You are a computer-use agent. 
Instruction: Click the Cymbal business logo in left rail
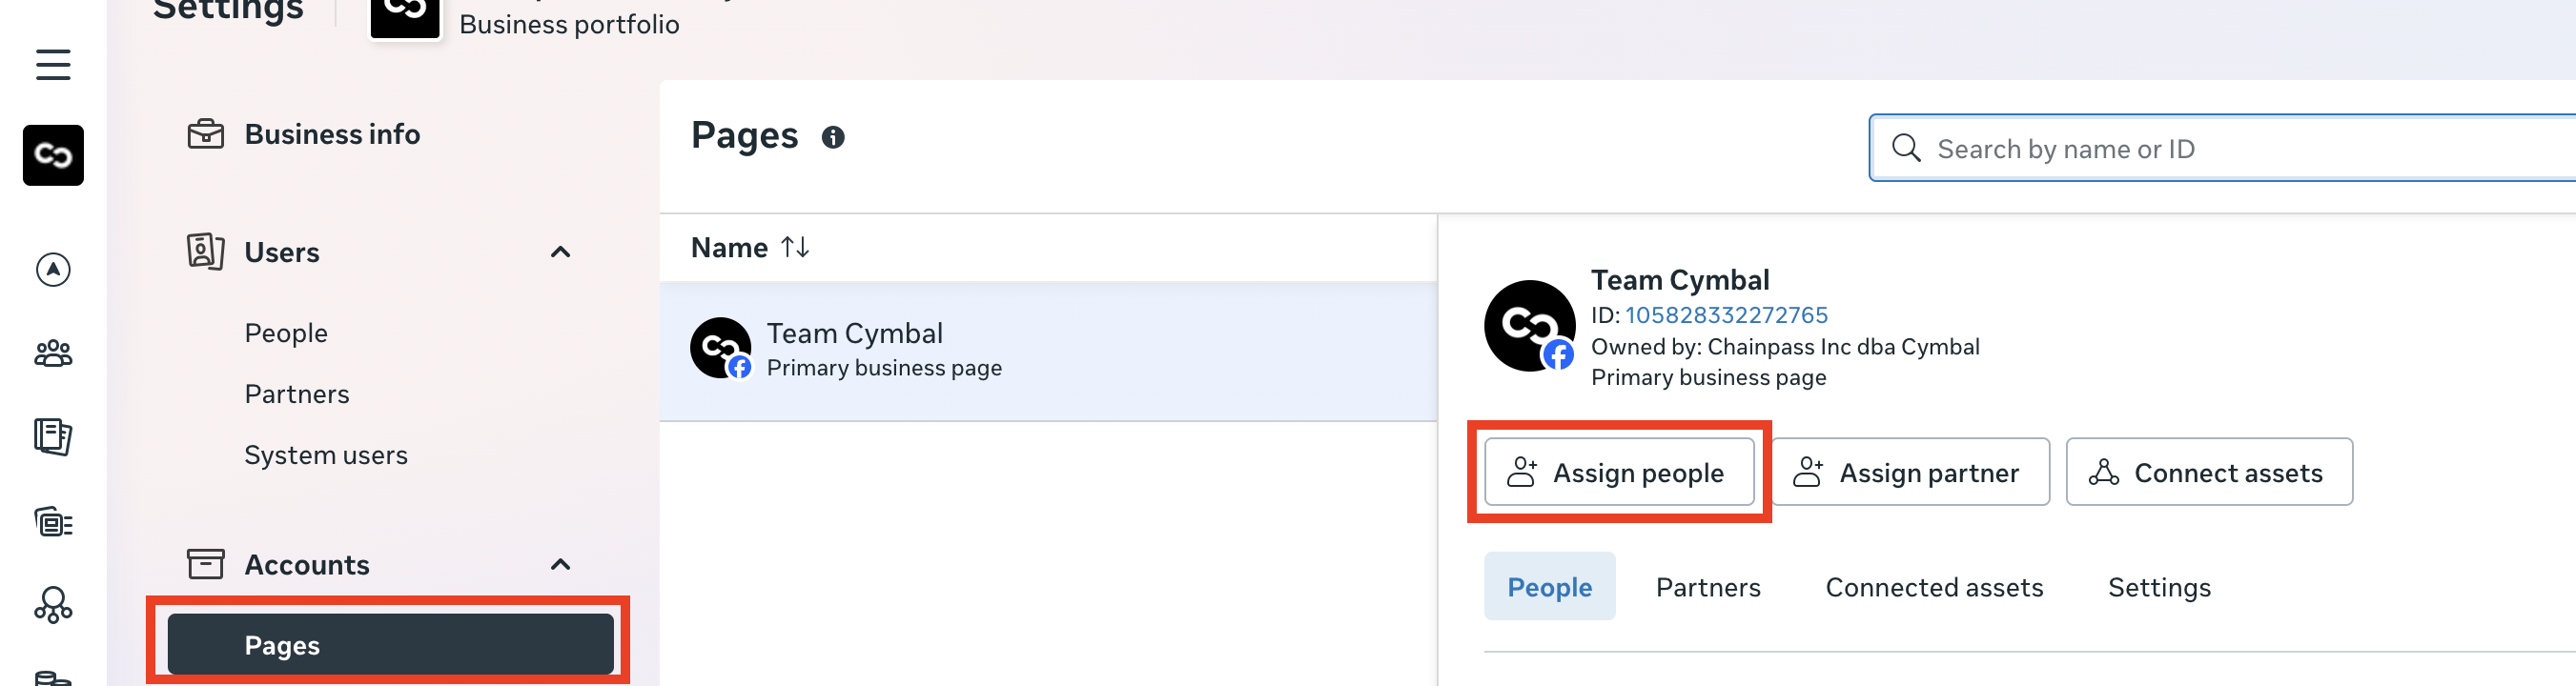point(53,155)
